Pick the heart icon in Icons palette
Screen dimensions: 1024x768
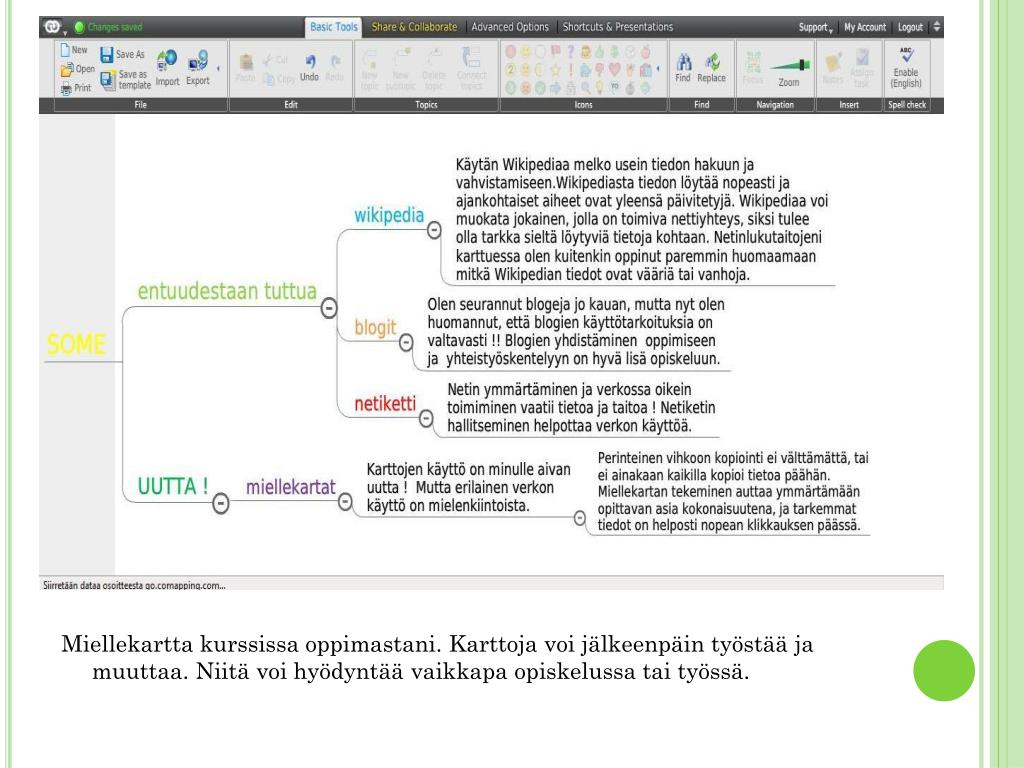614,69
